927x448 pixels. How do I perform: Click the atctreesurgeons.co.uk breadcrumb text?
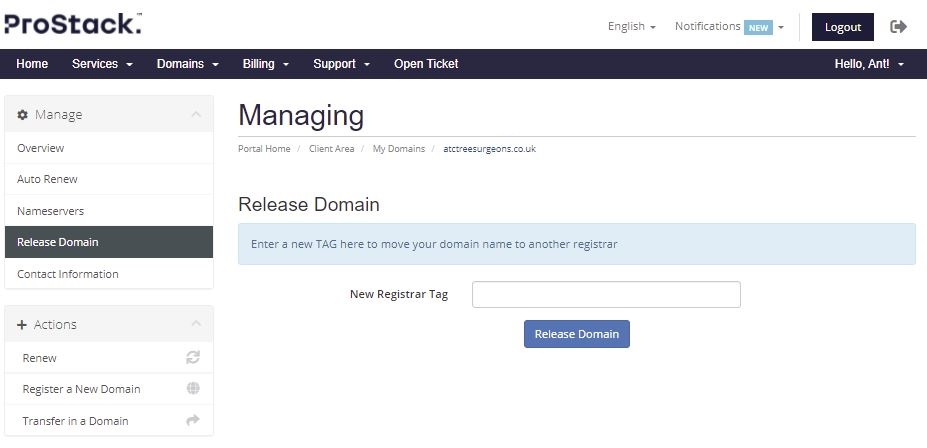[x=490, y=149]
